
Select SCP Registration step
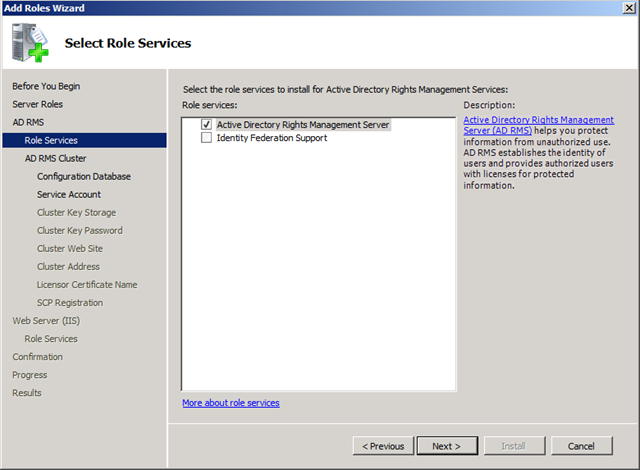point(70,302)
